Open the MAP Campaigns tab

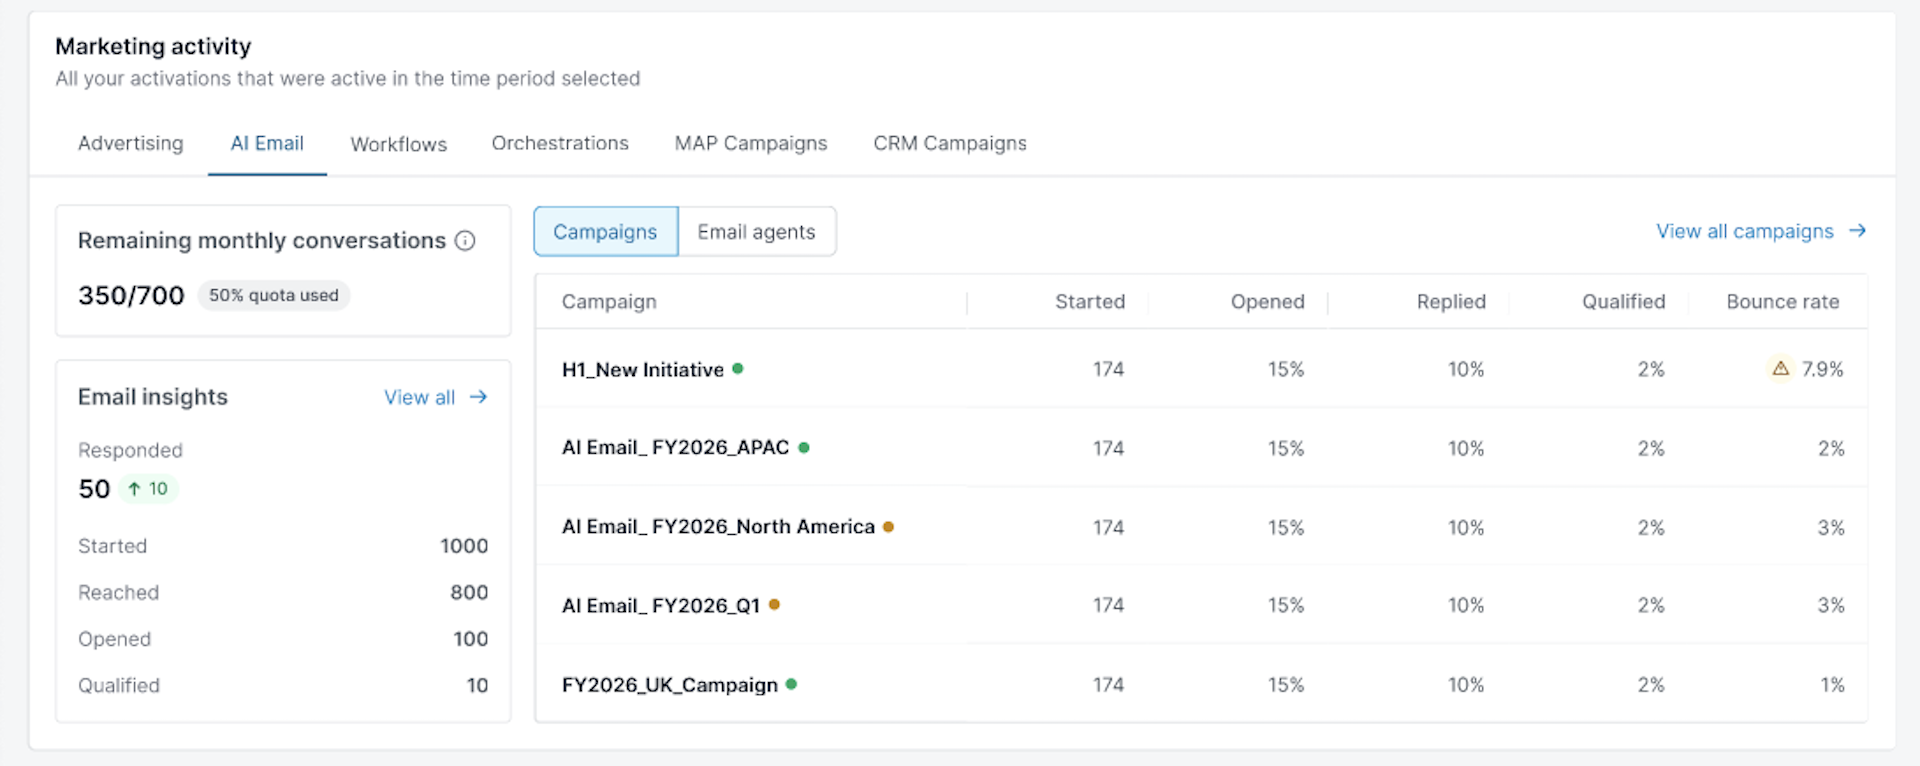[x=751, y=144]
